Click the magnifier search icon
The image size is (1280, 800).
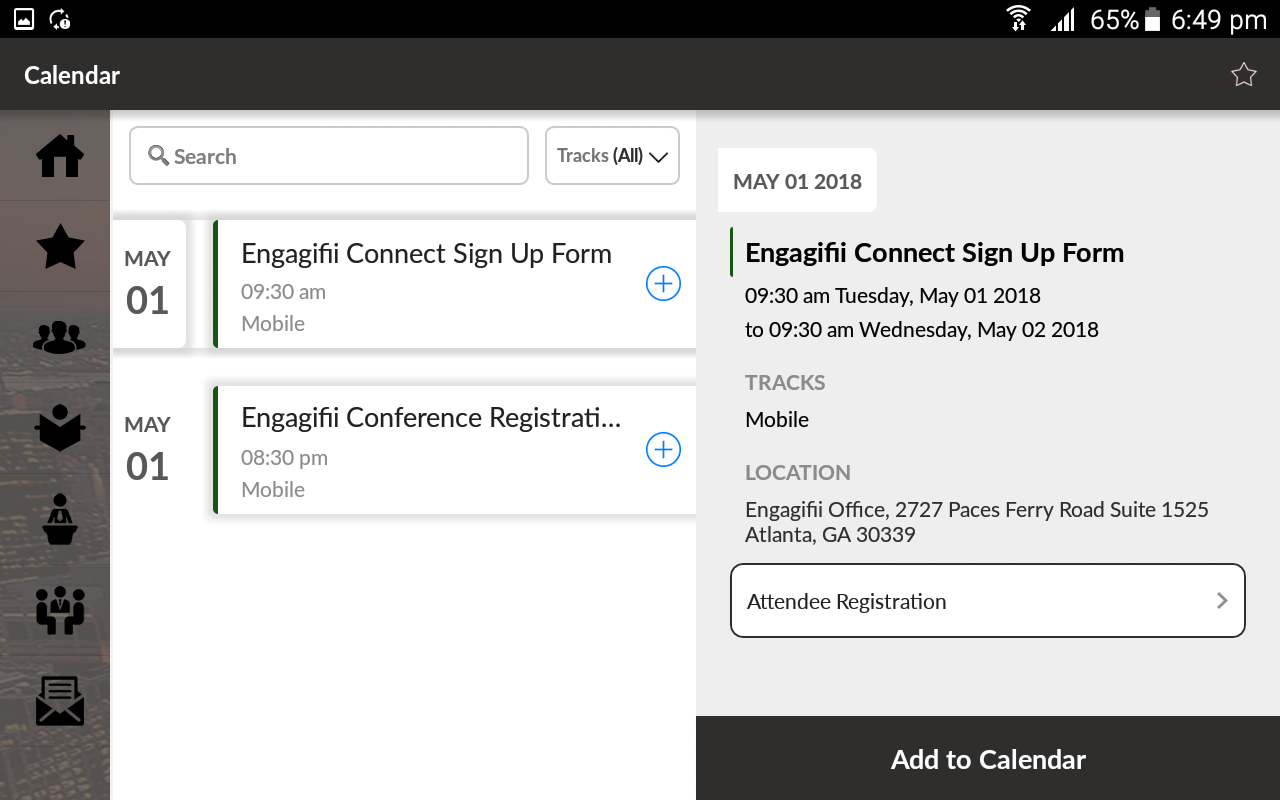tap(158, 156)
